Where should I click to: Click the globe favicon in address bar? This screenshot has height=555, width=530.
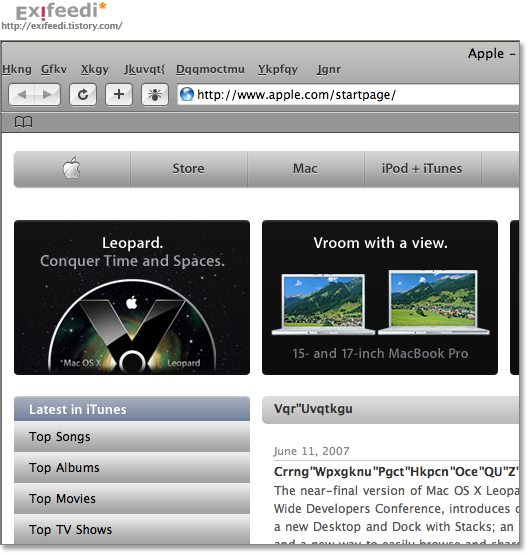click(187, 95)
